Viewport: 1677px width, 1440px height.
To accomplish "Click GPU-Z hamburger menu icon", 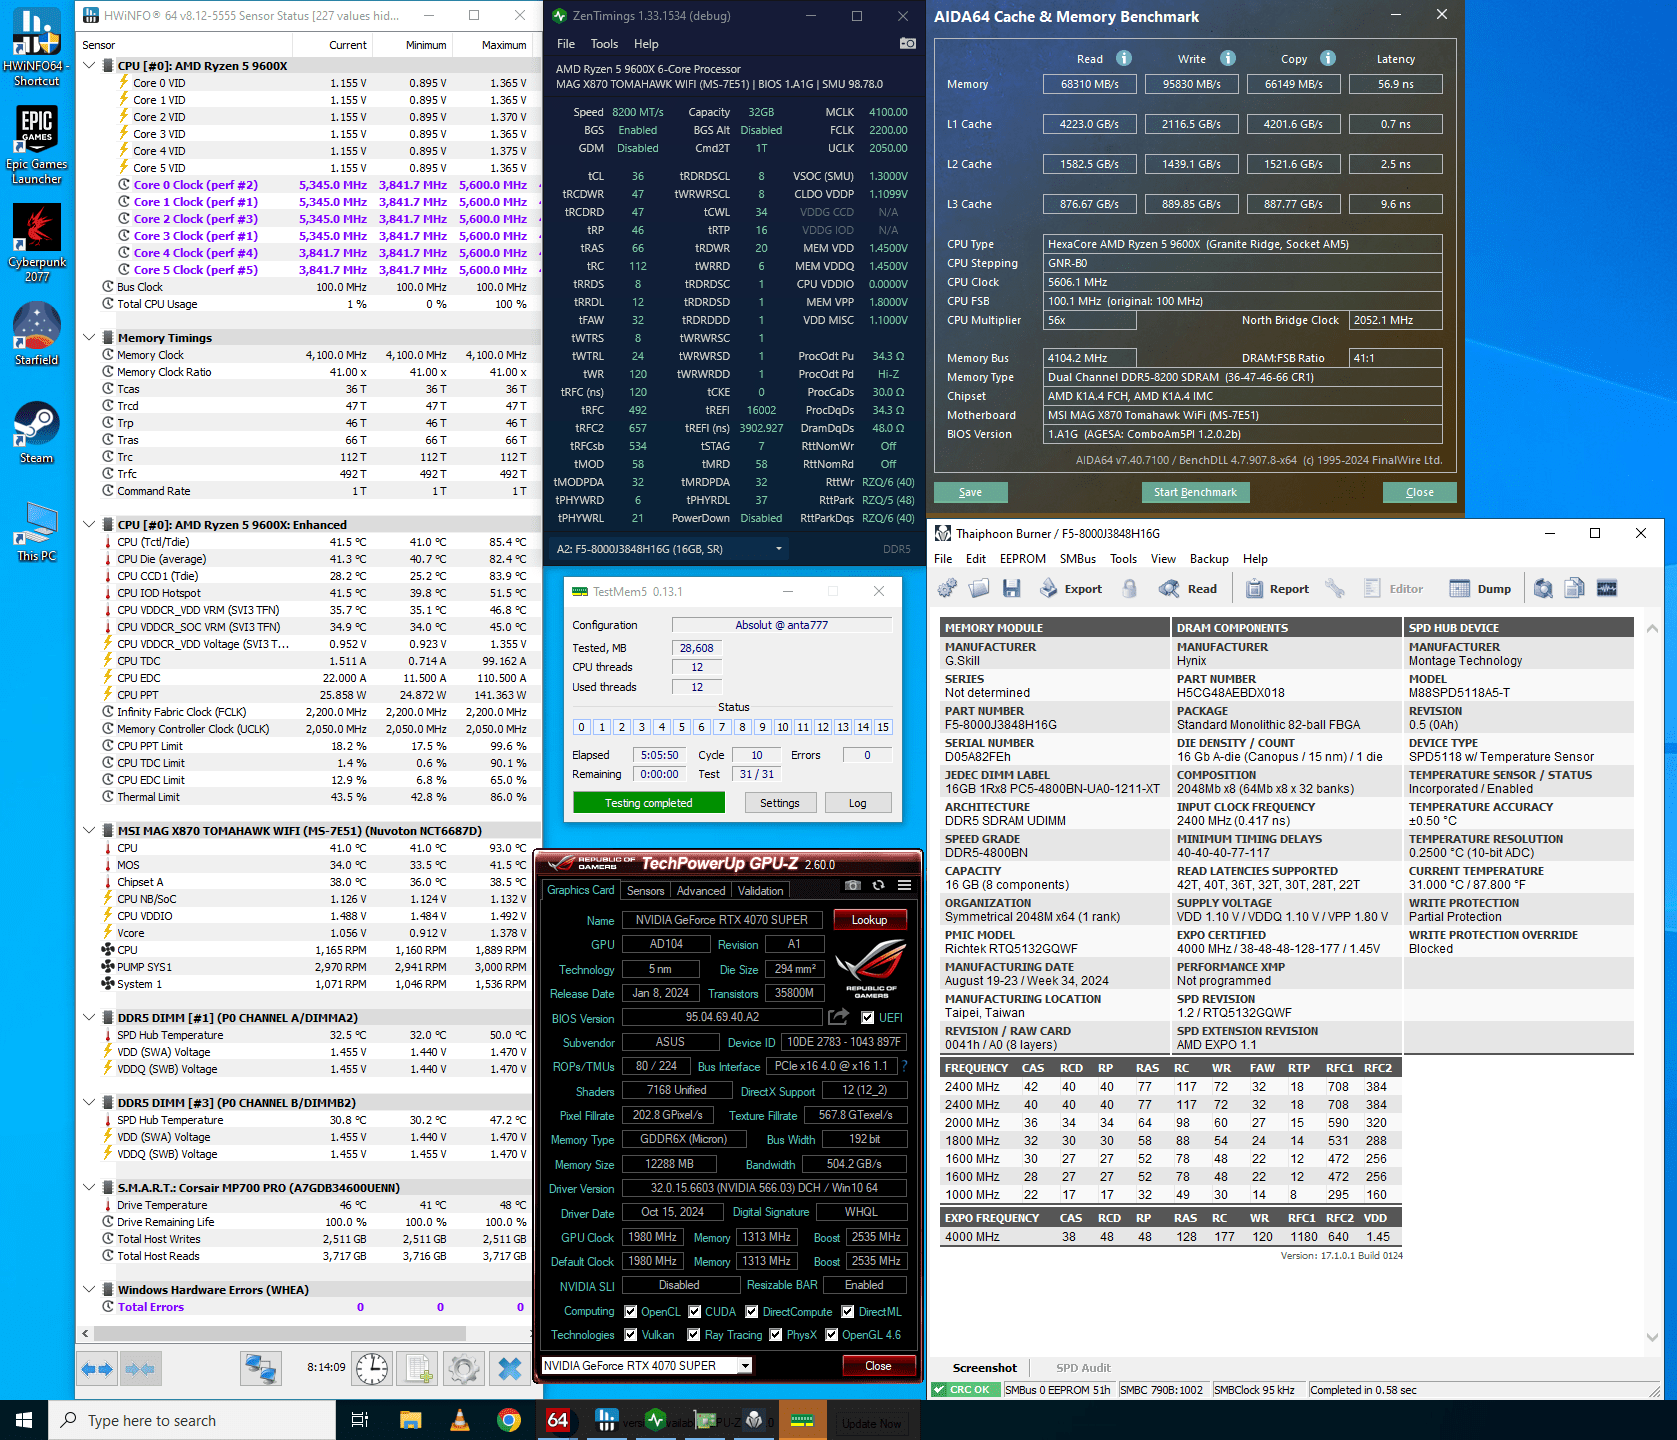I will point(904,885).
